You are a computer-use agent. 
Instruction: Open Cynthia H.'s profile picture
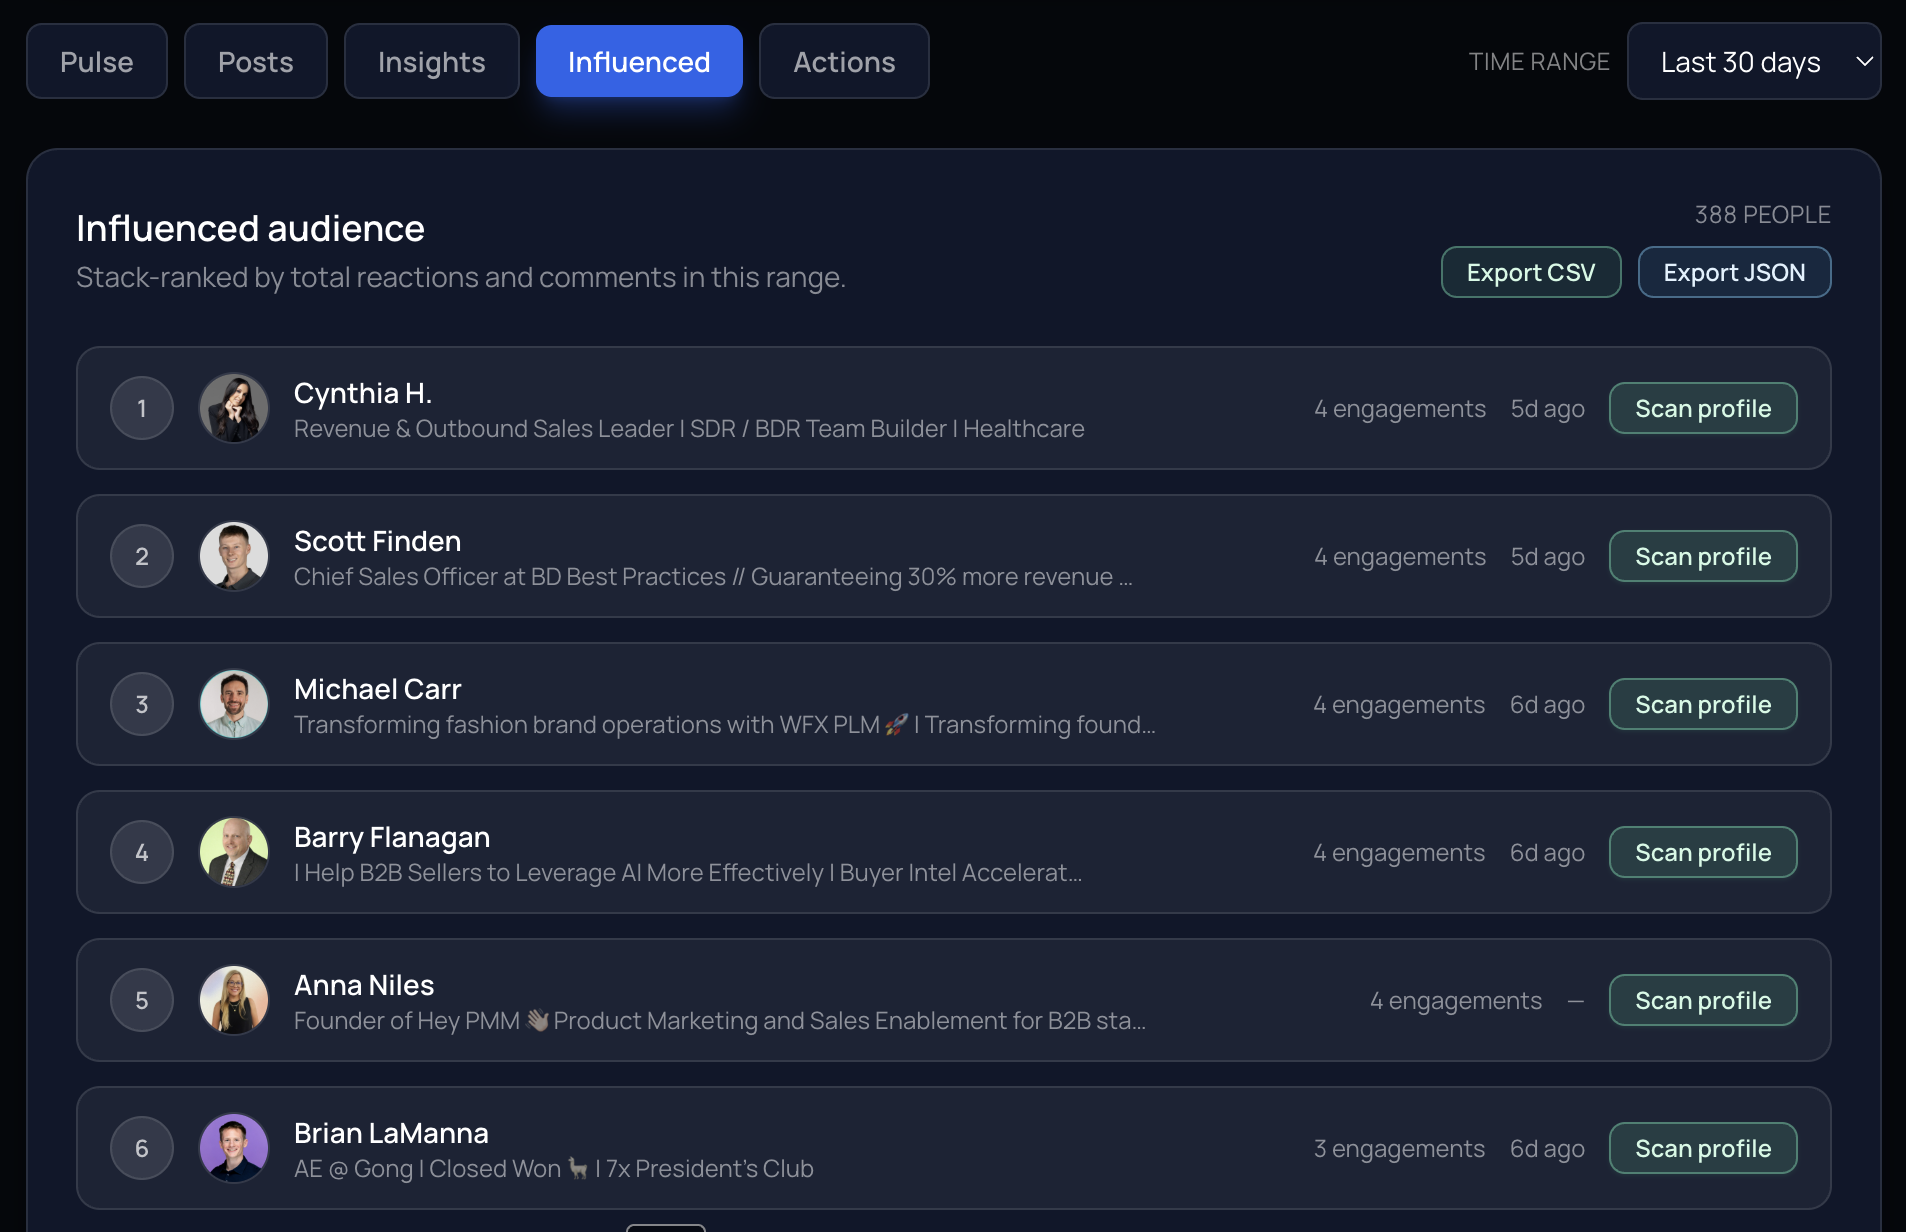tap(233, 408)
